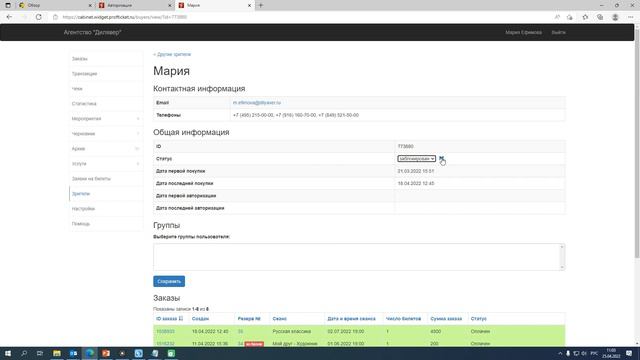640x360 pixels.
Task: Click sort icon next to ID заказа
Action: (x=181, y=318)
